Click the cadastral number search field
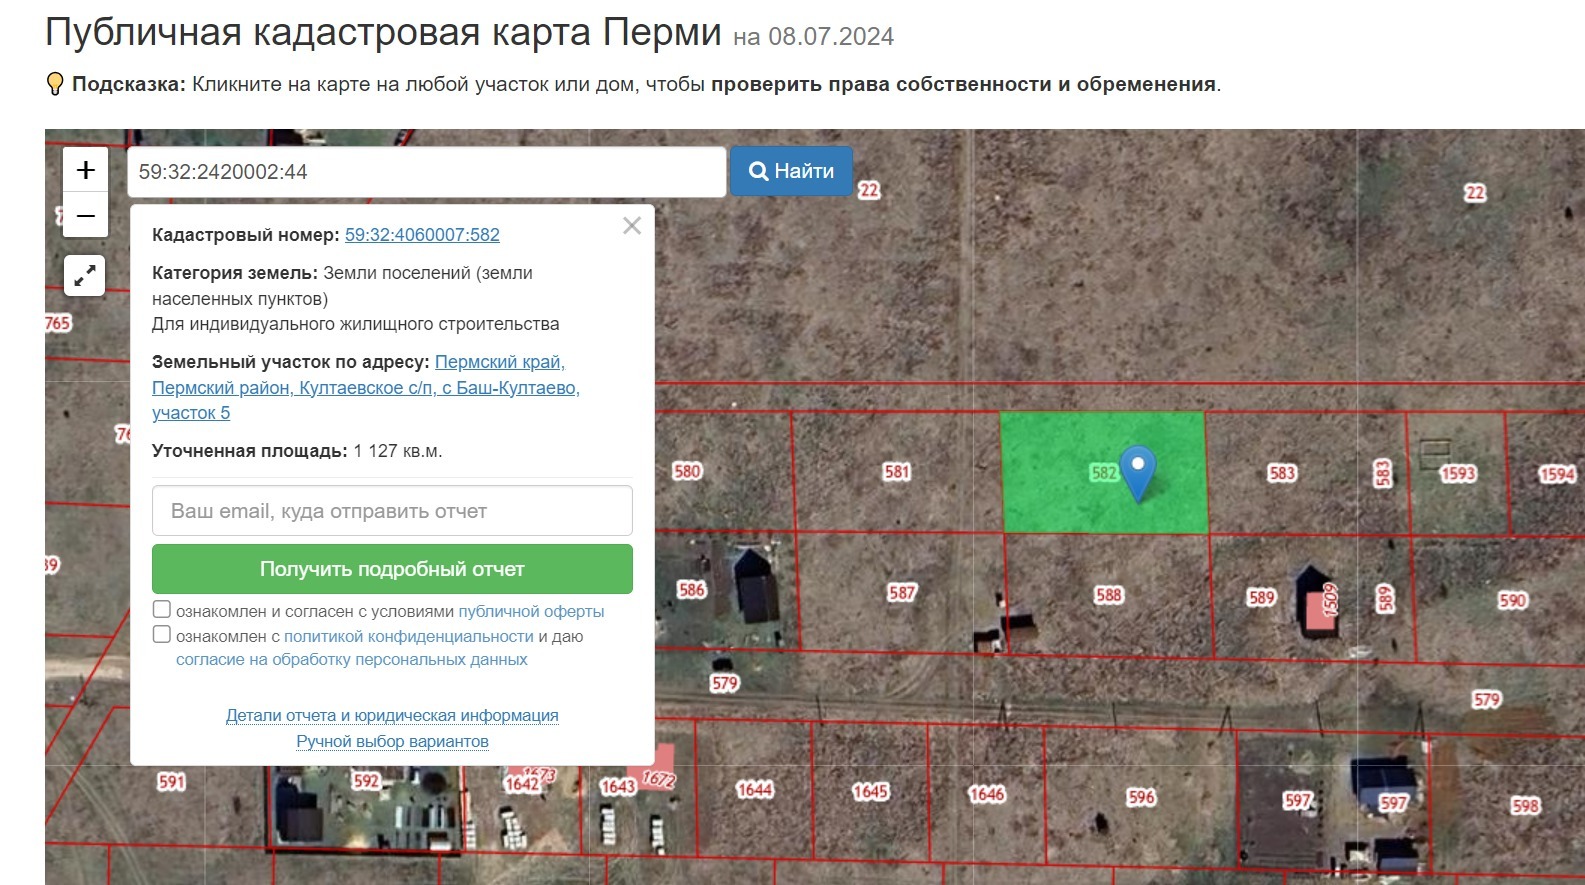 click(426, 172)
